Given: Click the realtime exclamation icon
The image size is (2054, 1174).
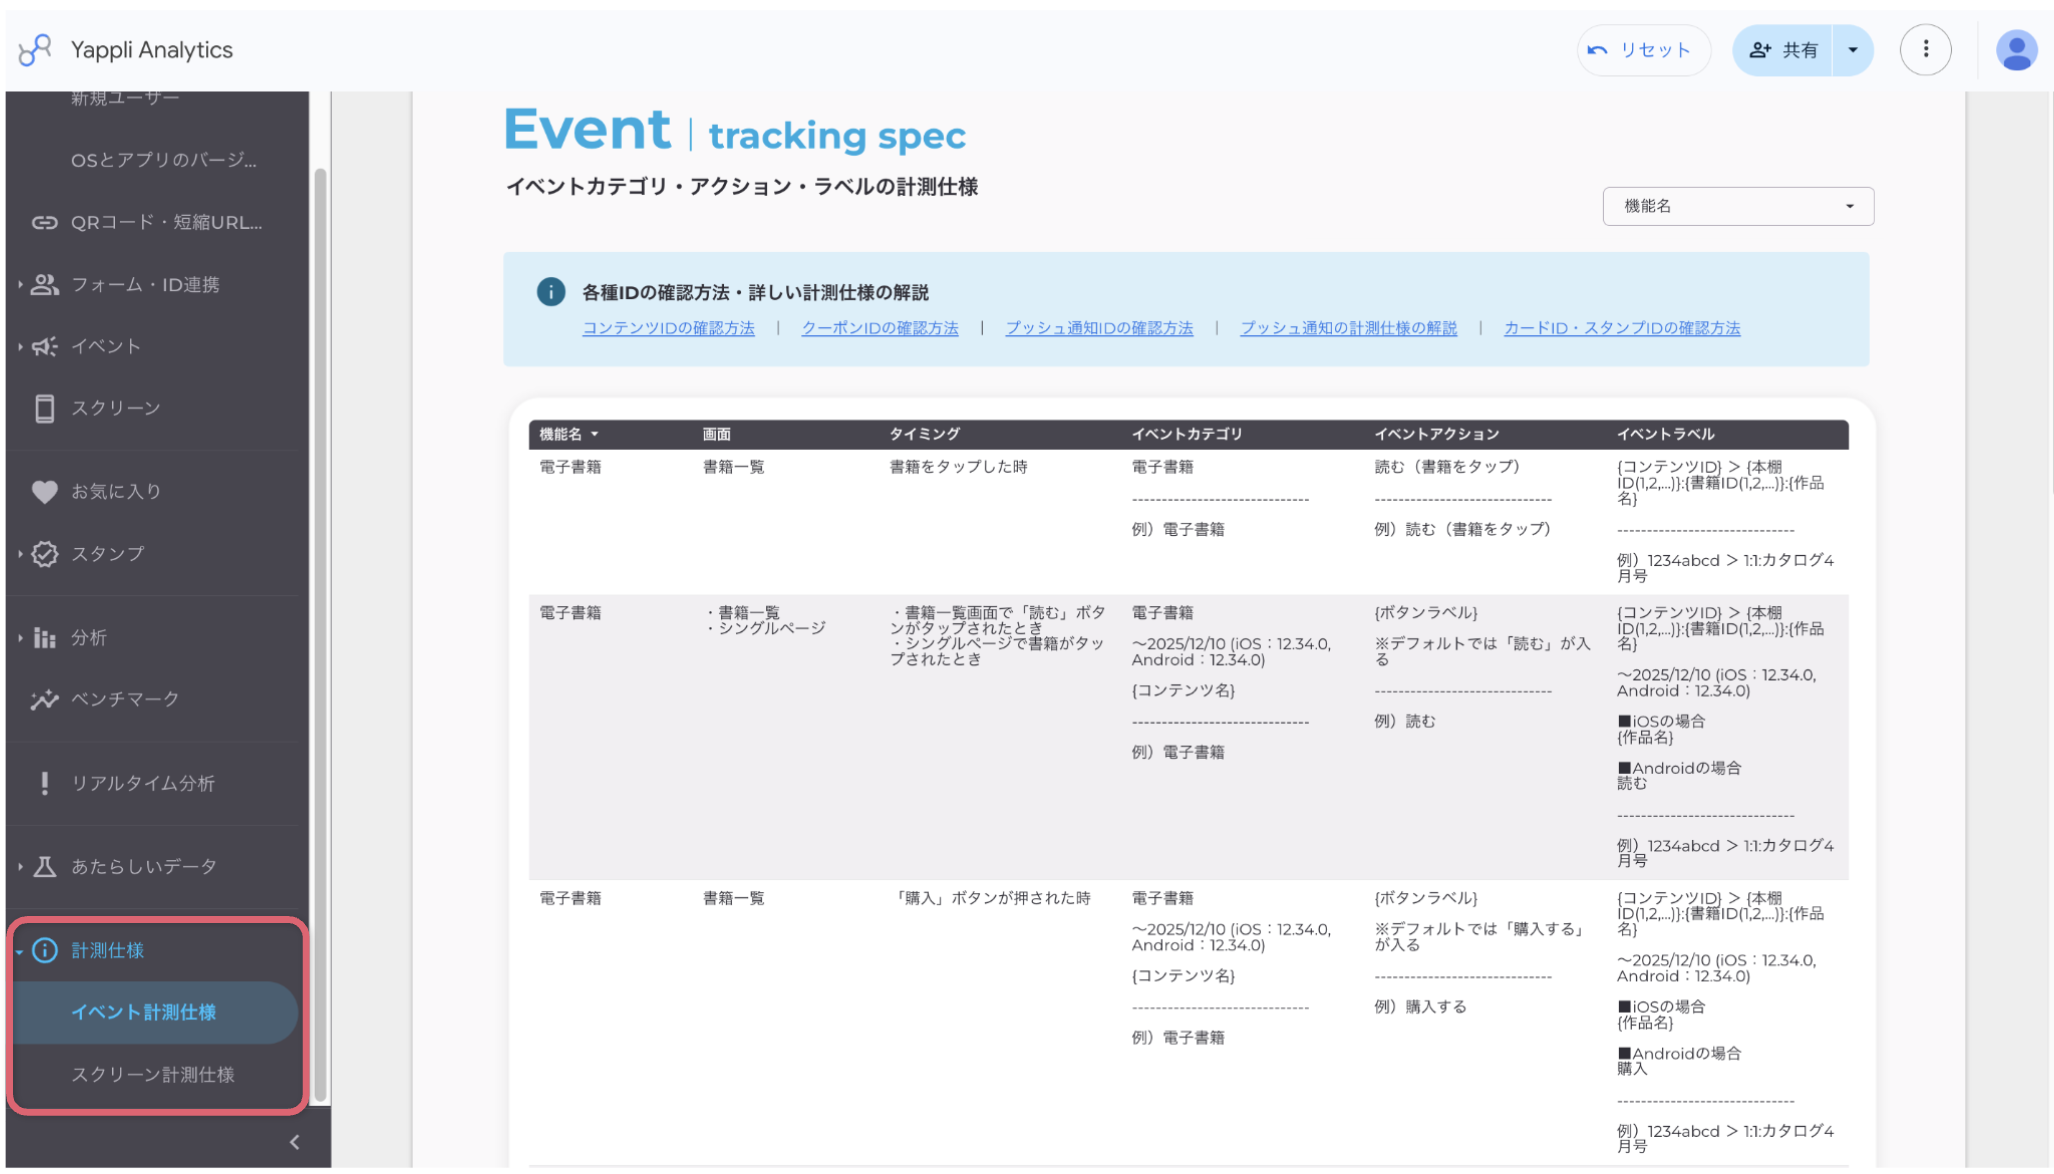Looking at the screenshot, I should pyautogui.click(x=44, y=783).
